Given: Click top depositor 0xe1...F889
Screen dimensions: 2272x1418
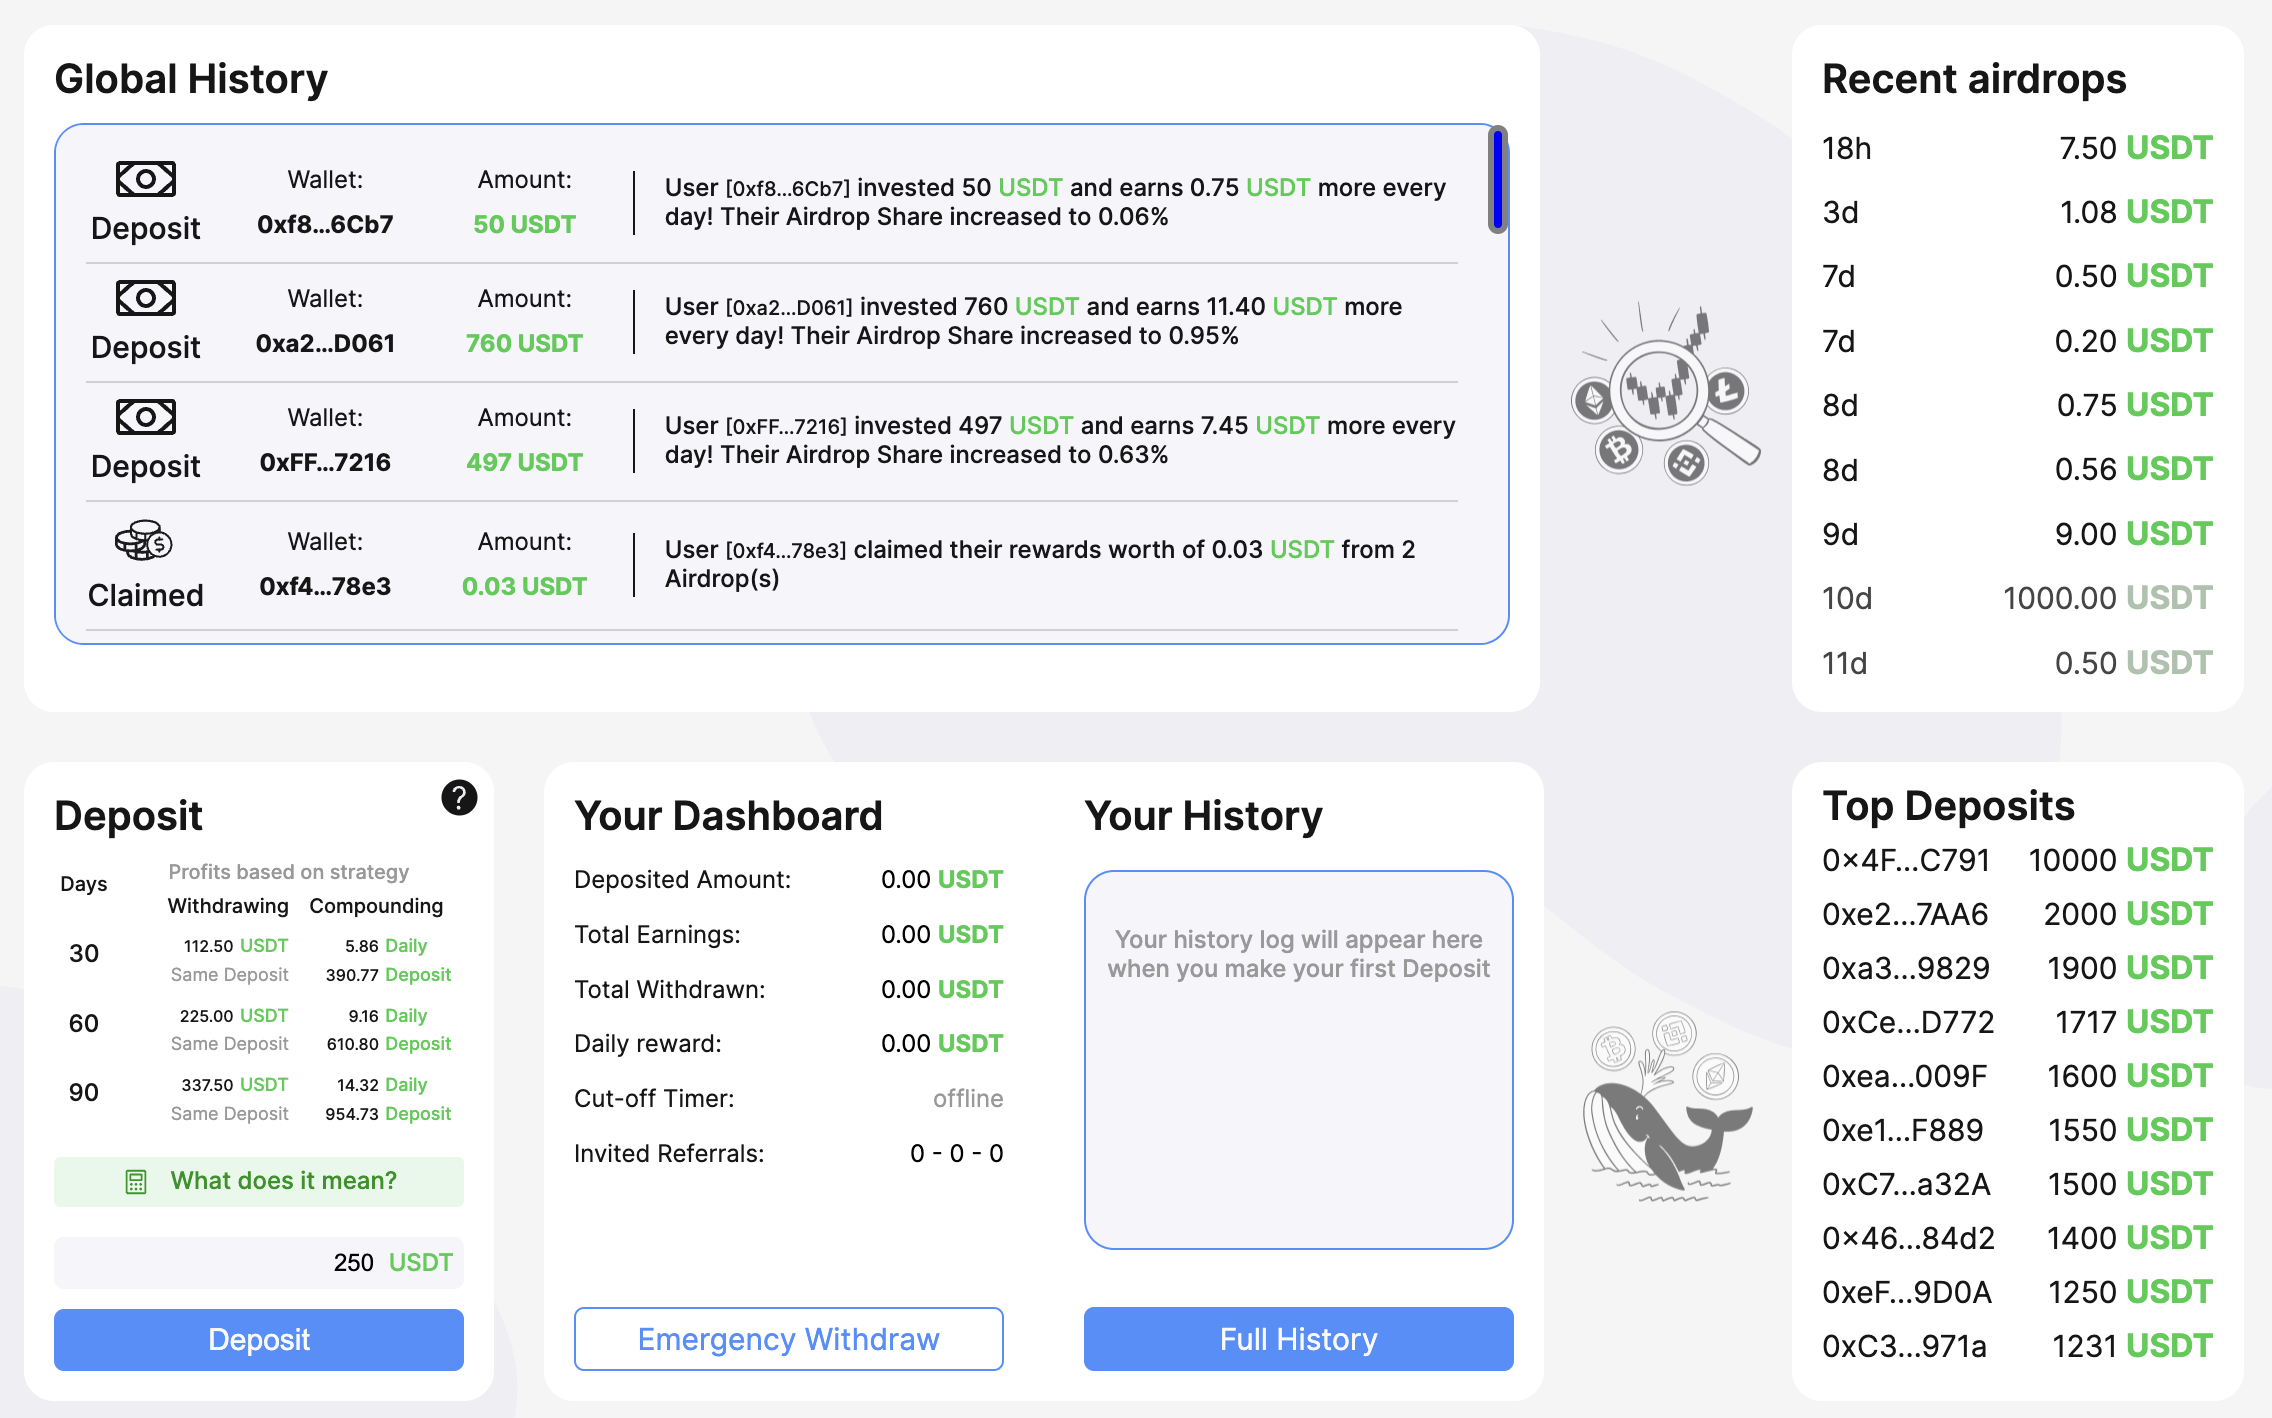Looking at the screenshot, I should (1902, 1130).
